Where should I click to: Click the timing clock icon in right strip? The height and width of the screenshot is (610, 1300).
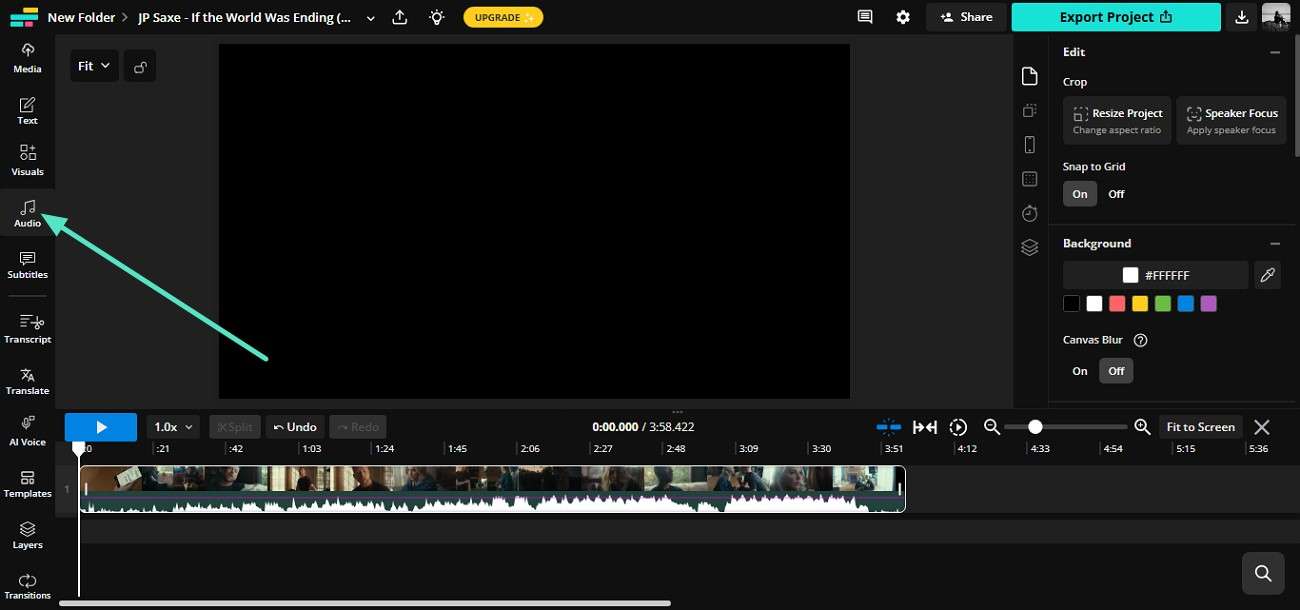coord(1029,213)
